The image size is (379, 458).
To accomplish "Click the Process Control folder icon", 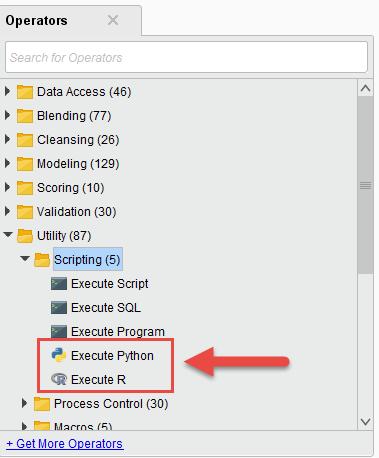I will [42, 404].
